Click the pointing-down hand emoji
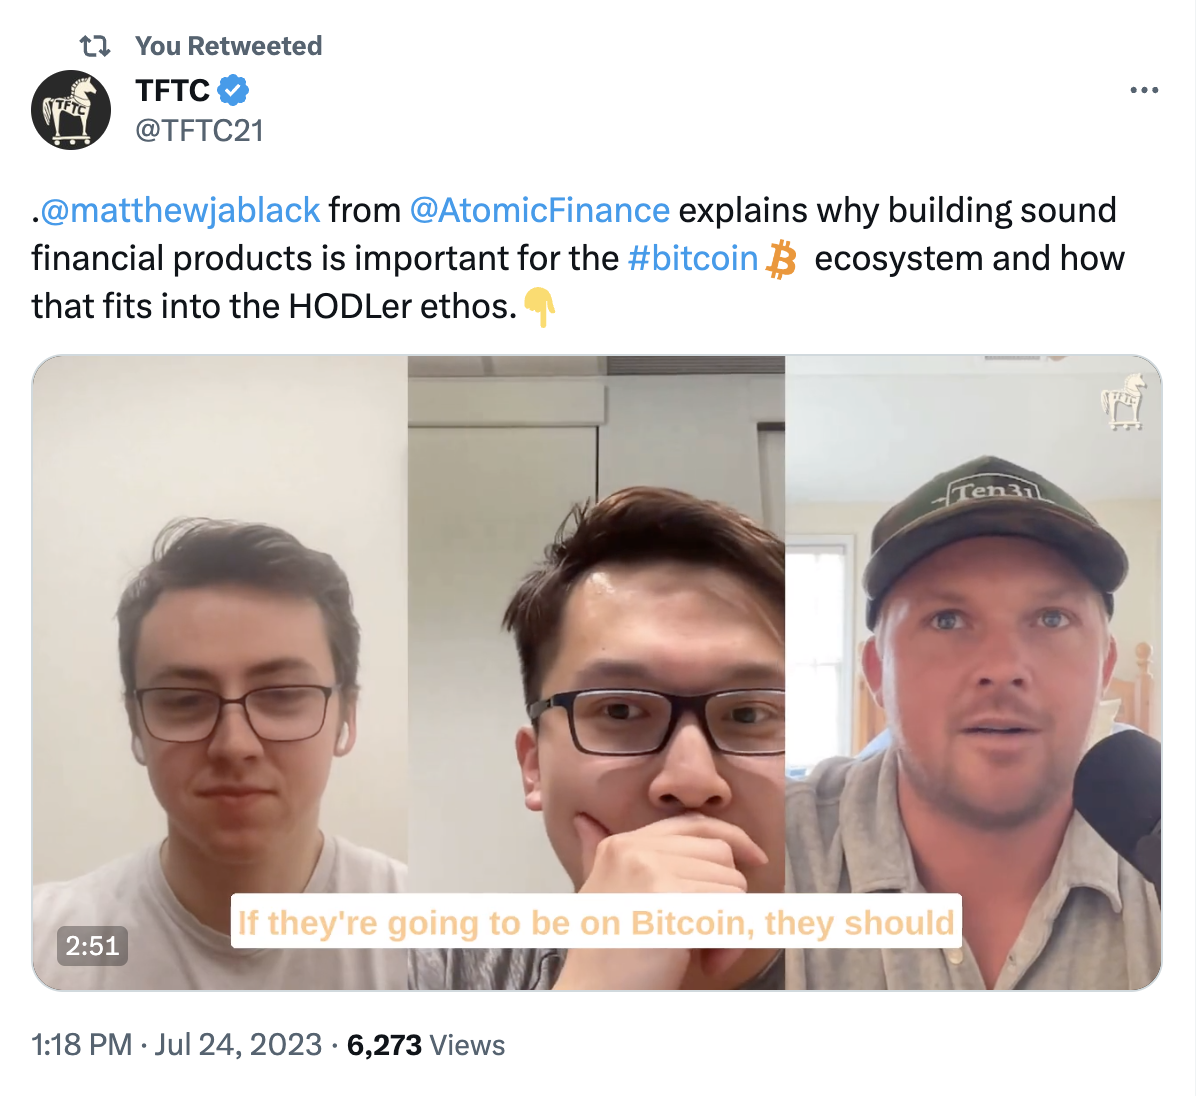1196x1096 pixels. pyautogui.click(x=540, y=307)
